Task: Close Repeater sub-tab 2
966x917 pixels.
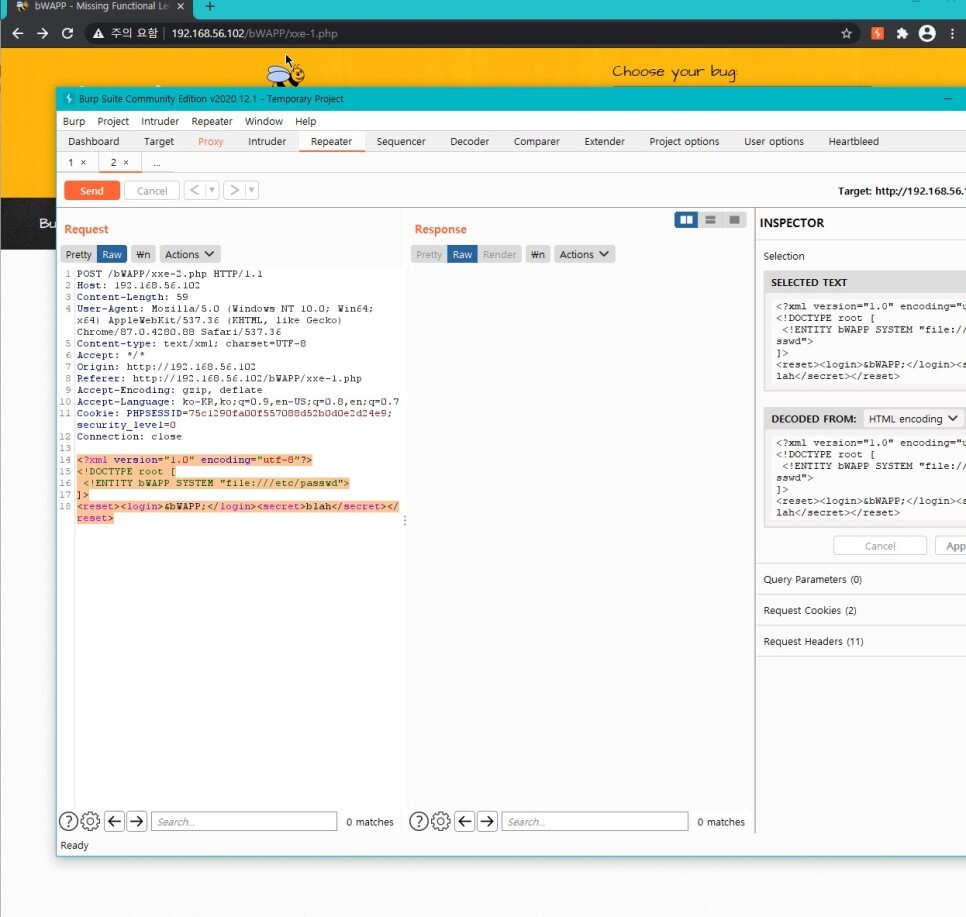Action: [x=126, y=162]
